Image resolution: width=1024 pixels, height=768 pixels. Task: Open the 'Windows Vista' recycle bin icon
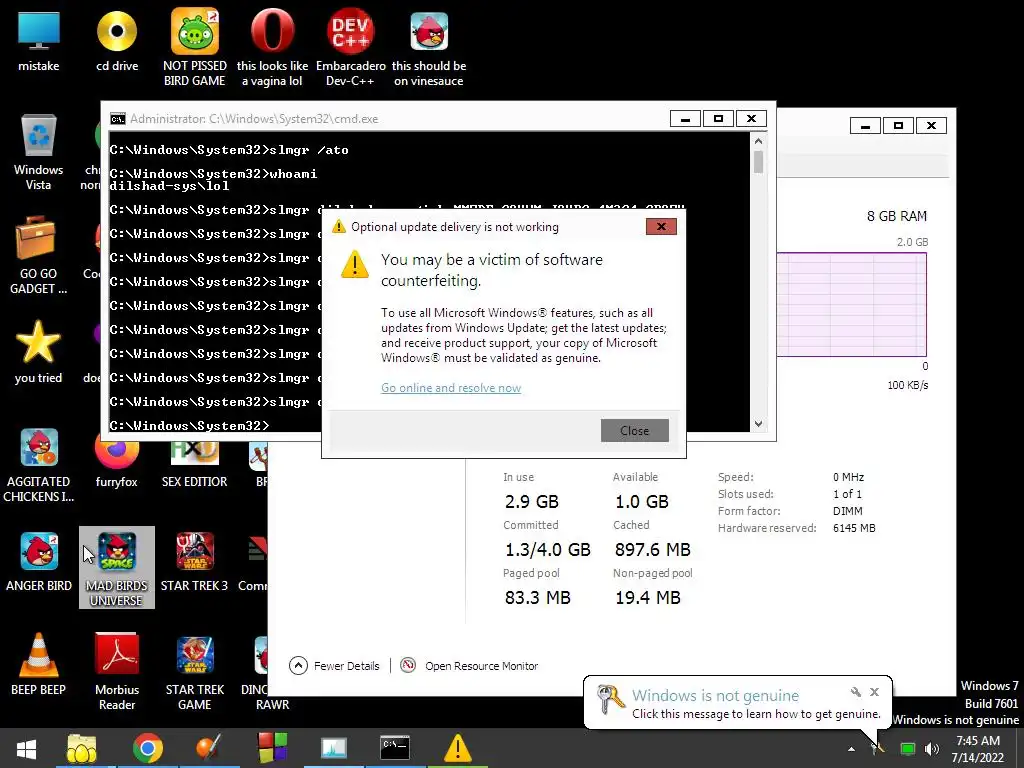39,152
